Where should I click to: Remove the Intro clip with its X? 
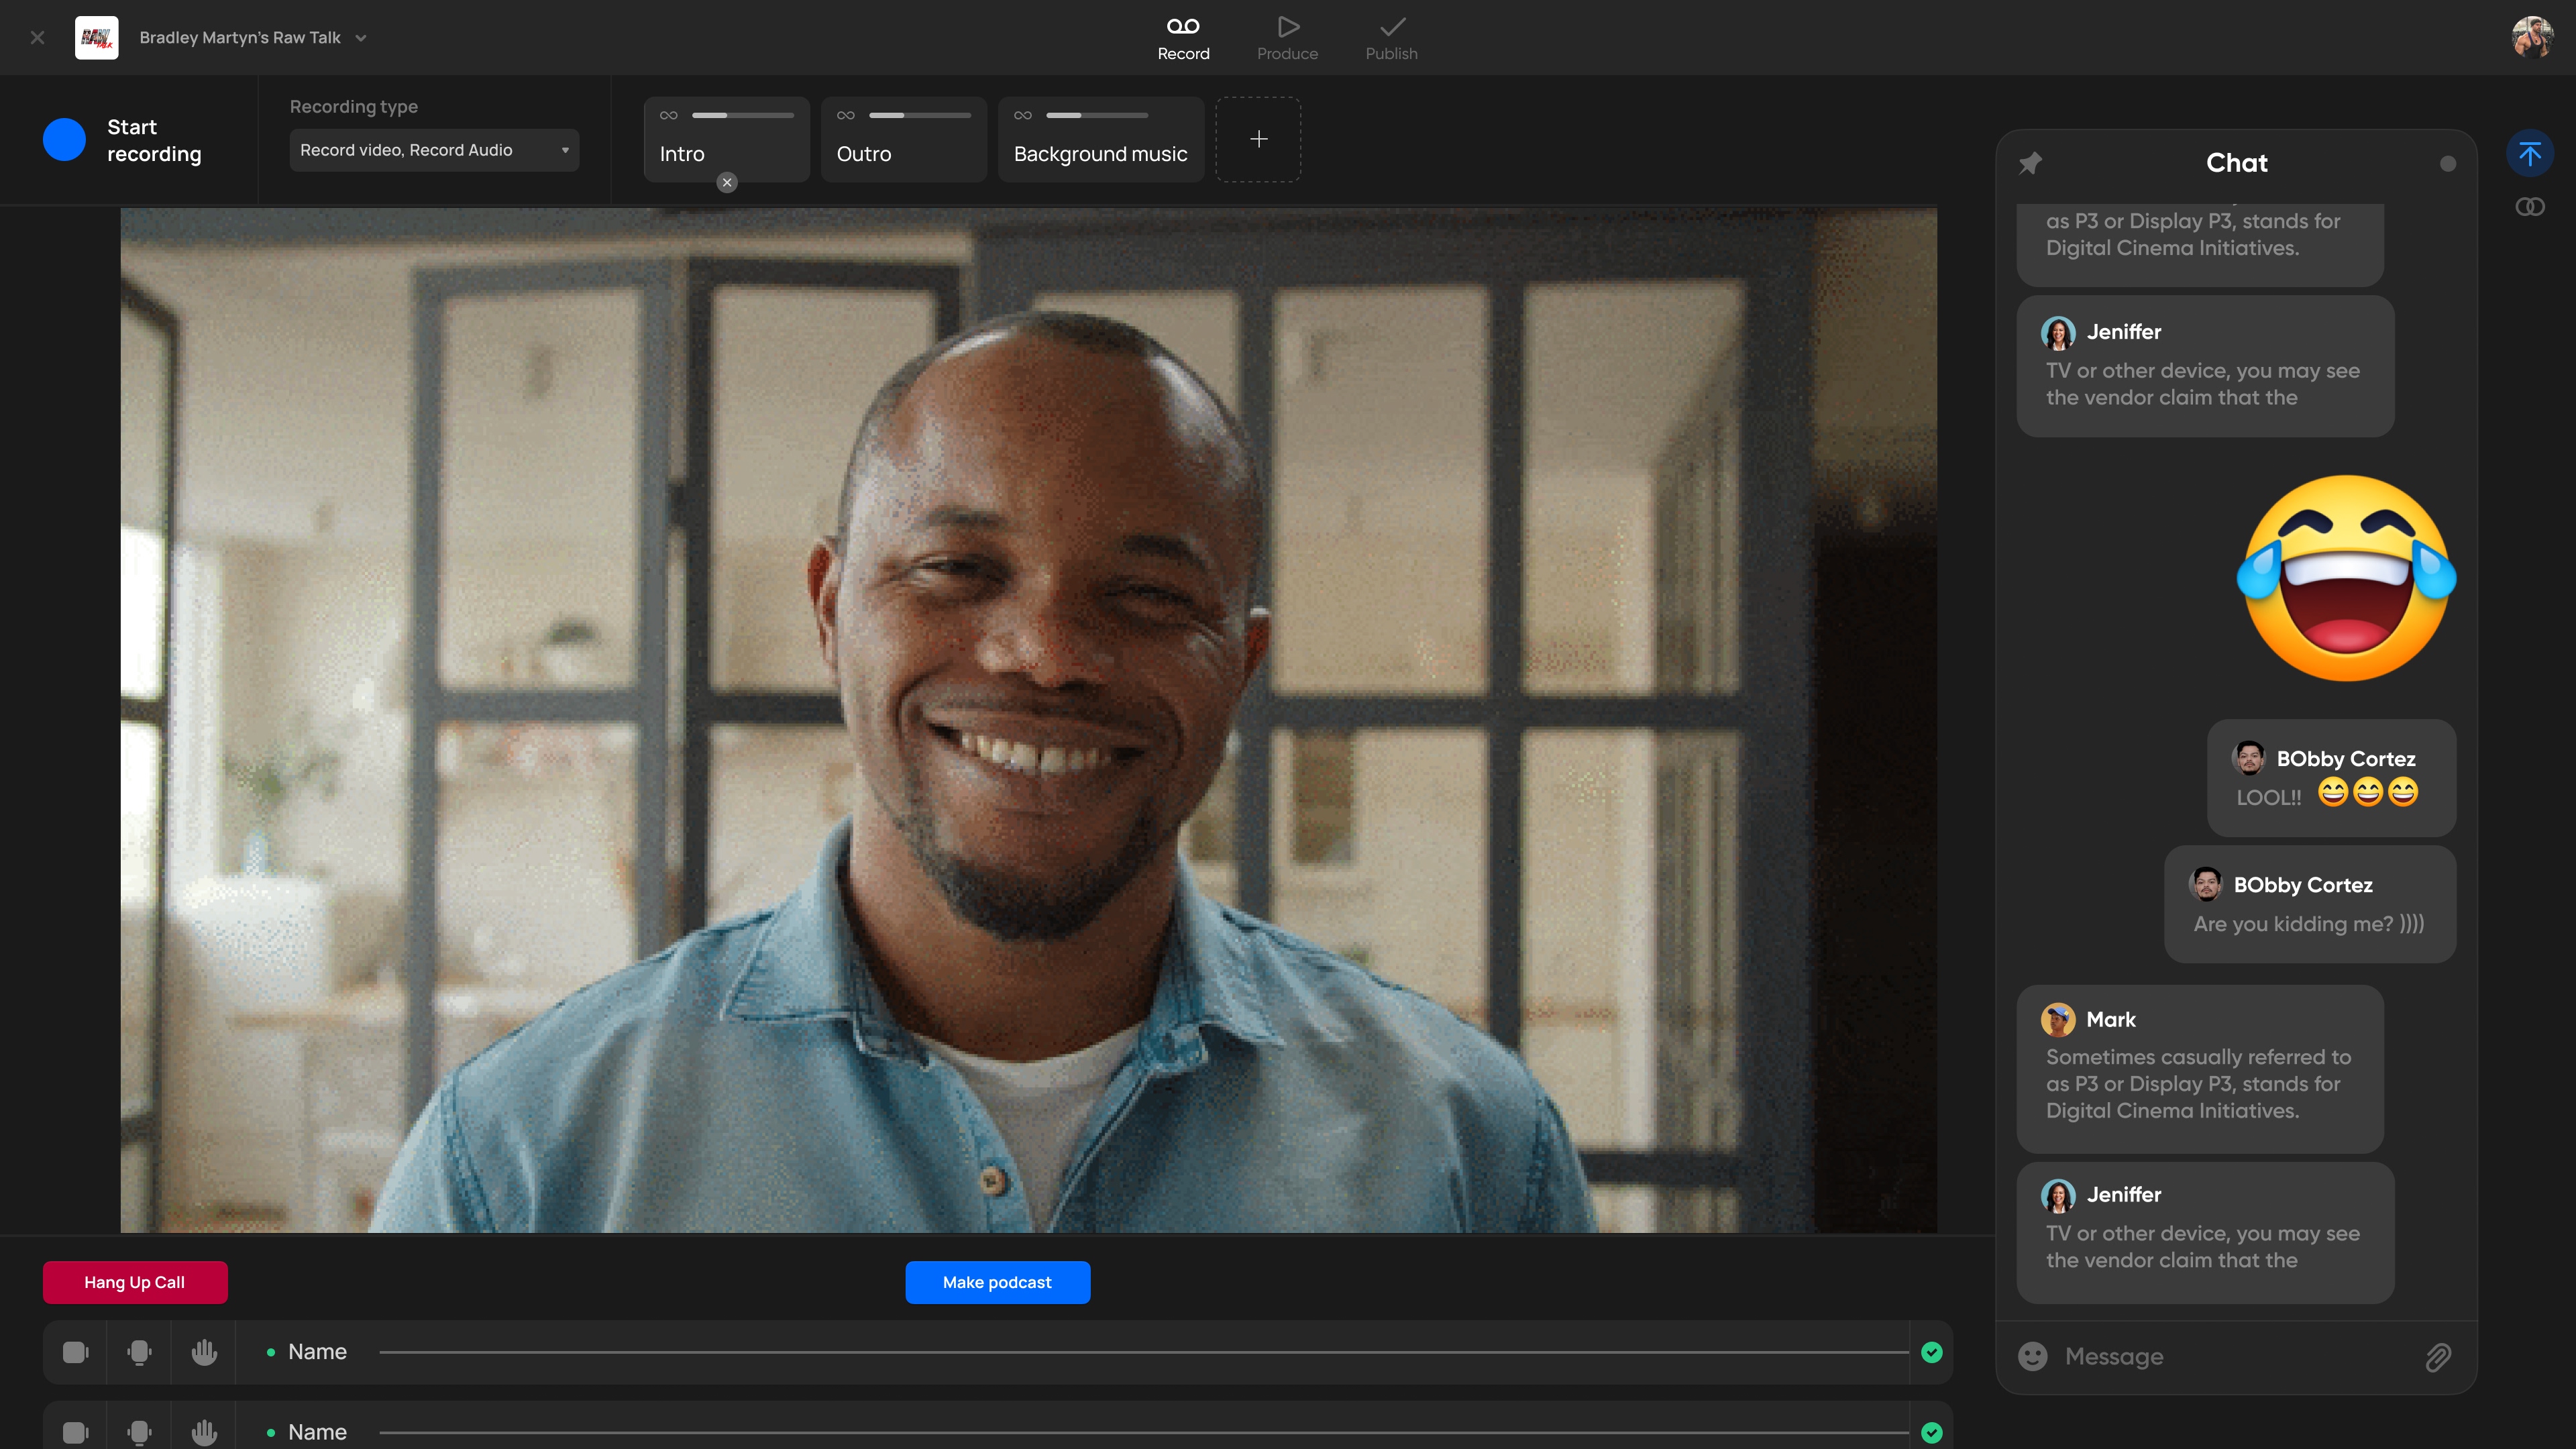727,182
